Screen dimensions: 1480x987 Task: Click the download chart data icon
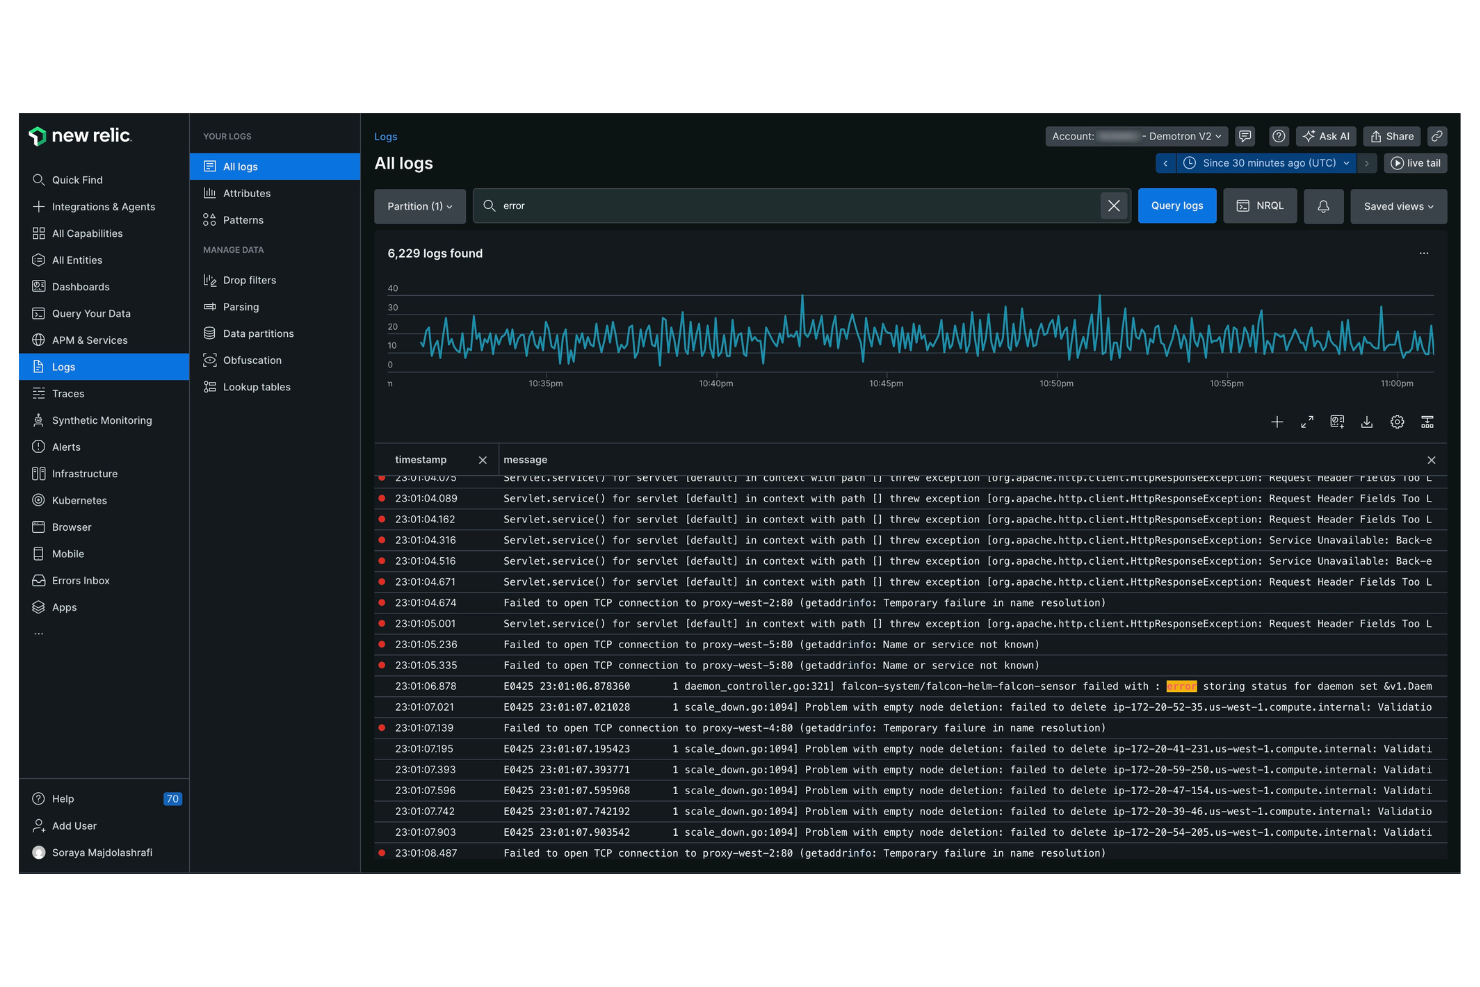[1367, 421]
